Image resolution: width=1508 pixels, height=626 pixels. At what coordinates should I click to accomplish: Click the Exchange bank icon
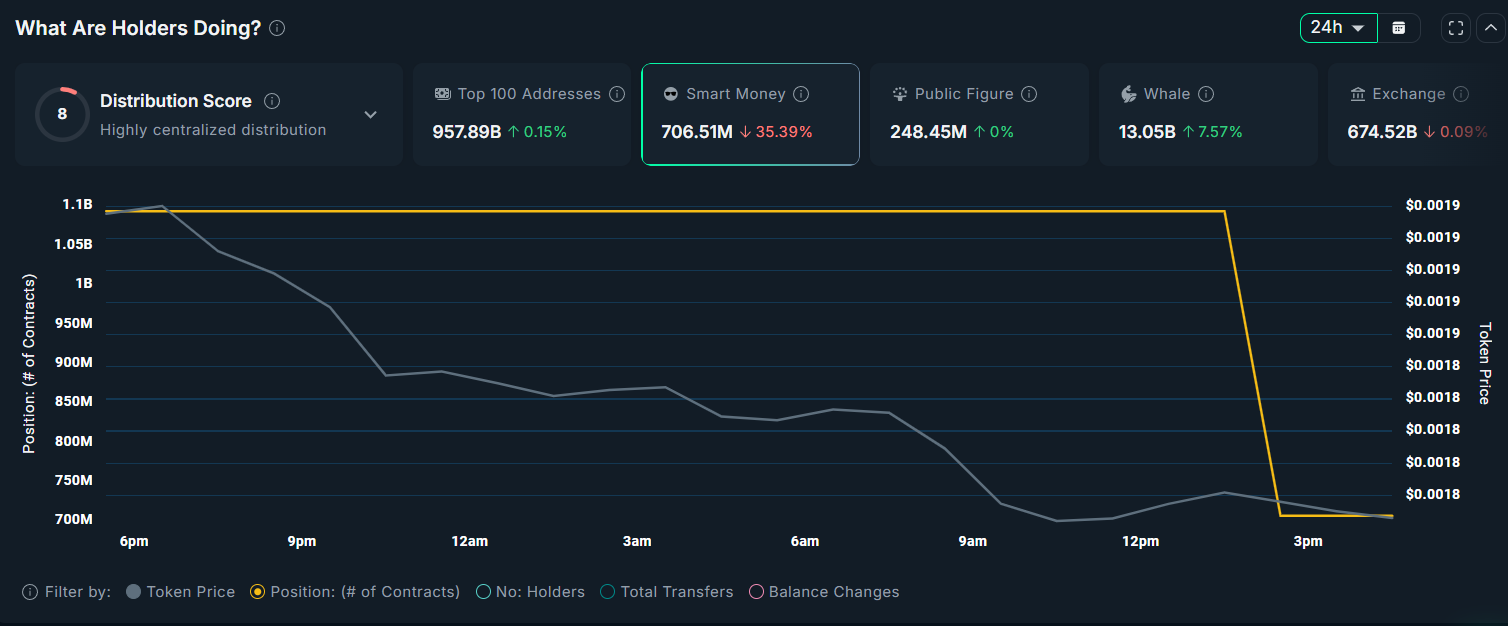(x=1356, y=93)
